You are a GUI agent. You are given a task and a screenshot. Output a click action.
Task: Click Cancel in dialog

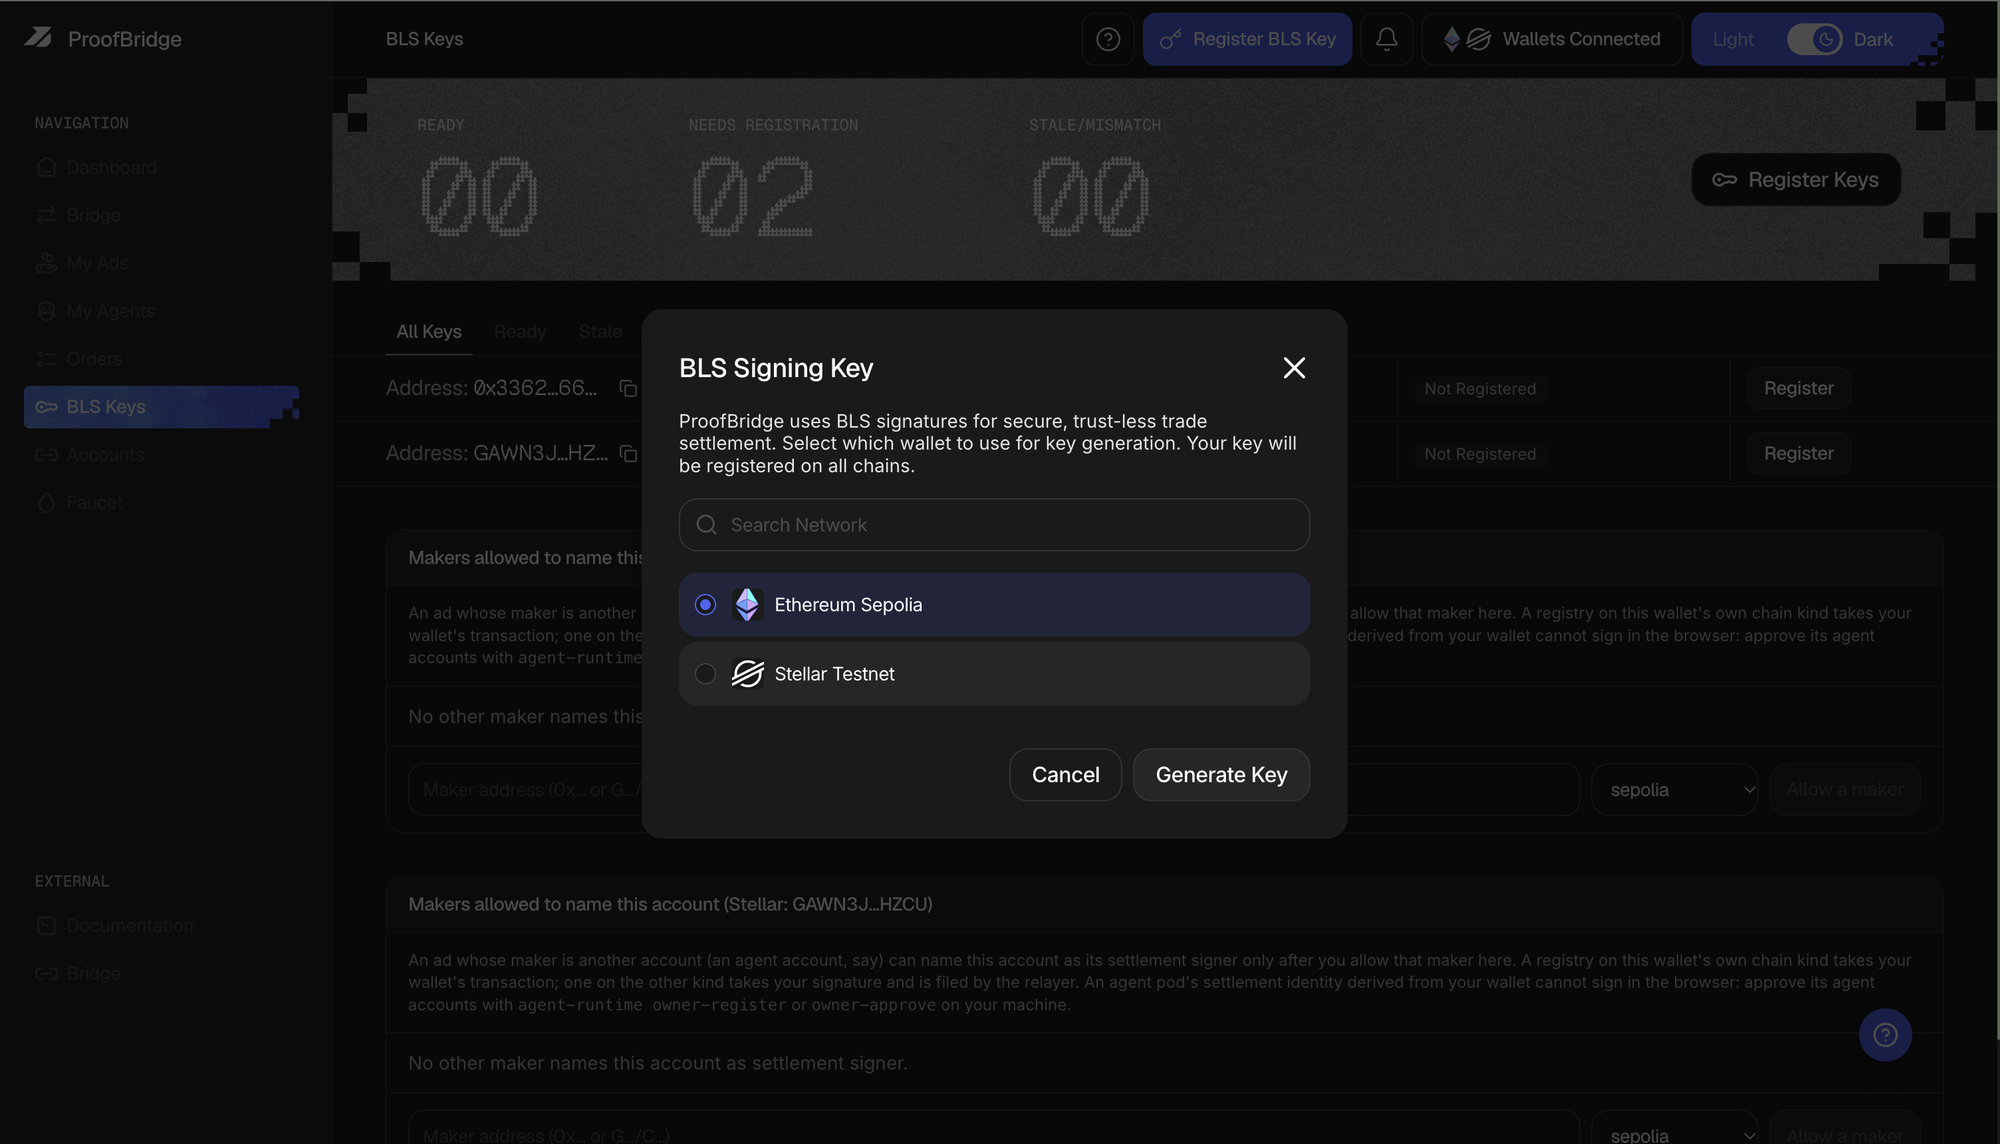(1065, 775)
